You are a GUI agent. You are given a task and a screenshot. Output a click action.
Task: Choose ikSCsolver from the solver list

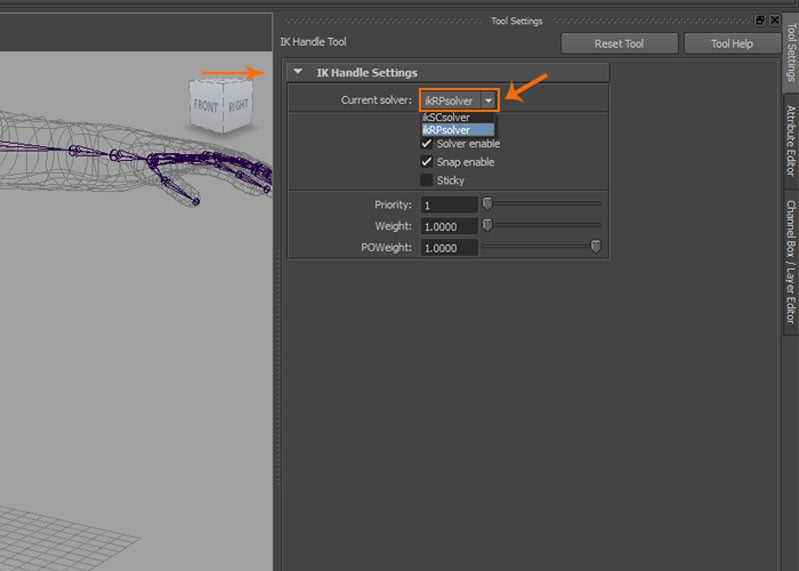[x=447, y=117]
